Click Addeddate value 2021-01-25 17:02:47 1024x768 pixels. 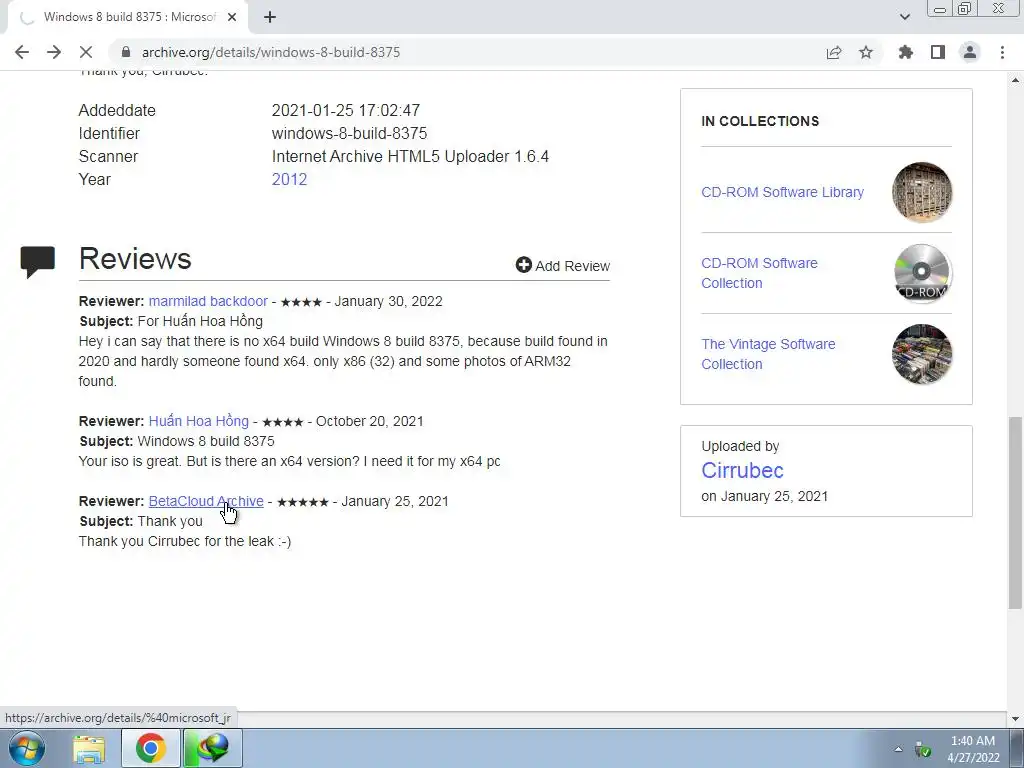point(346,110)
